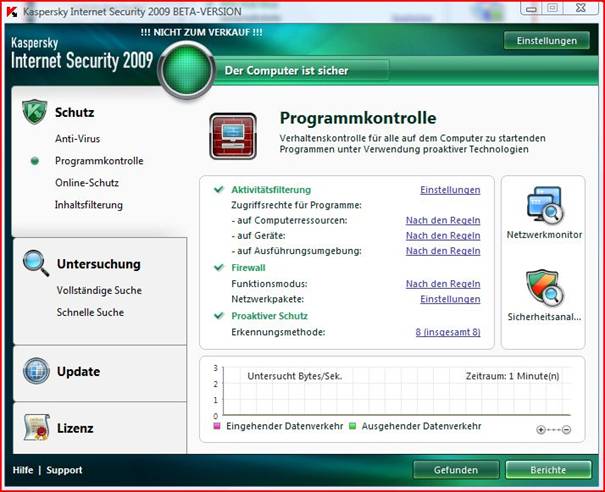This screenshot has width=605, height=492.
Task: Click the Berichte button
Action: 548,470
